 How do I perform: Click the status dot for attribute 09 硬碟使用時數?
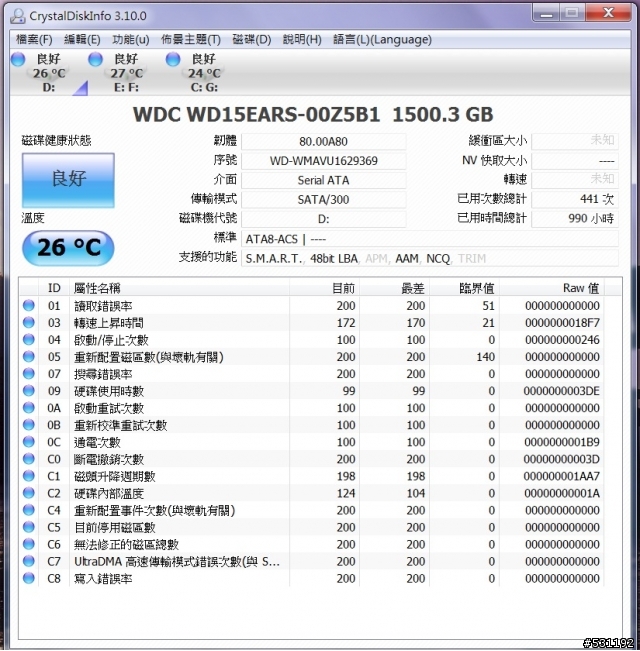[29, 391]
